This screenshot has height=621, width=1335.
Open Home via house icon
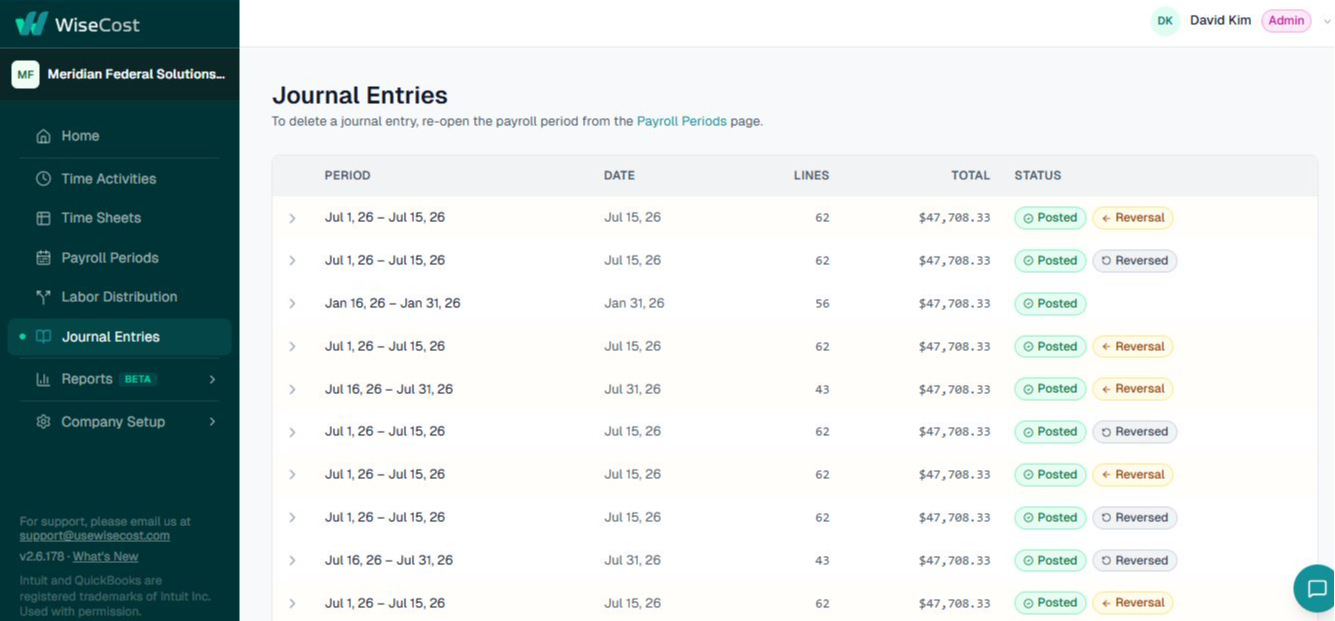pos(43,136)
